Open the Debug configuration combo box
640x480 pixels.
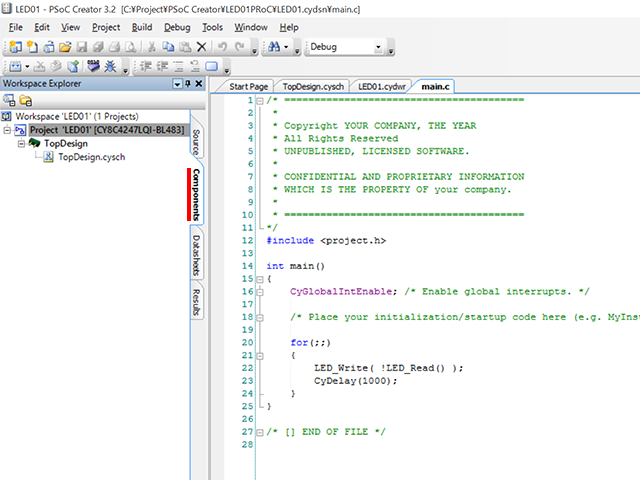(345, 47)
